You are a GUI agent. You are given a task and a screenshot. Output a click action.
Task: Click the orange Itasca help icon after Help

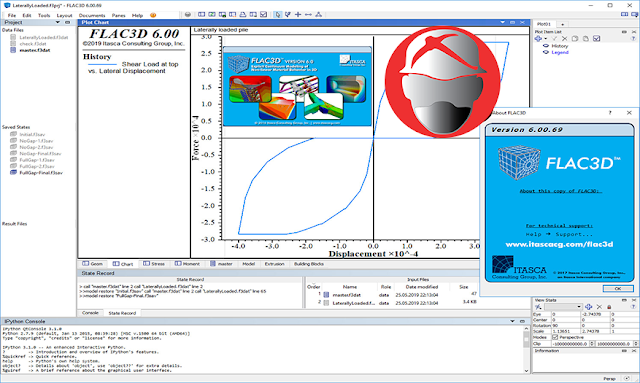click(x=153, y=15)
